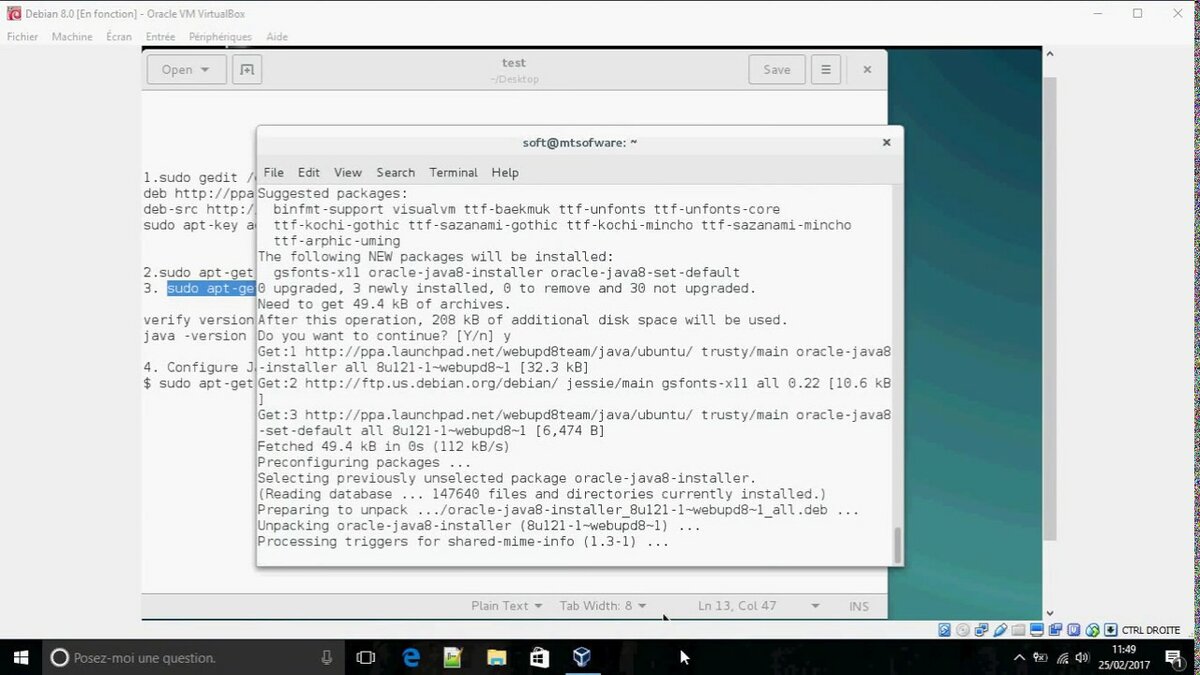Viewport: 1200px width, 675px height.
Task: Open Task View on the taskbar
Action: 366,657
